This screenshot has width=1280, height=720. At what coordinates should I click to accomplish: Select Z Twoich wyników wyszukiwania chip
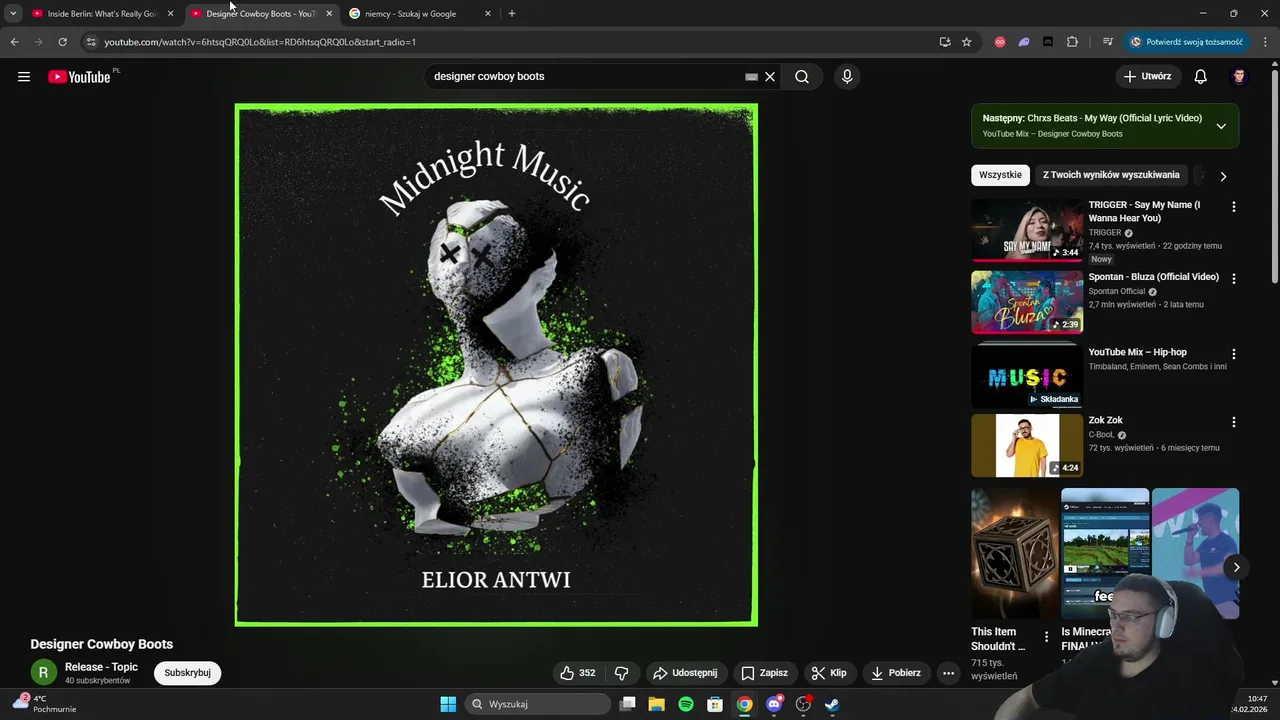coord(1111,175)
